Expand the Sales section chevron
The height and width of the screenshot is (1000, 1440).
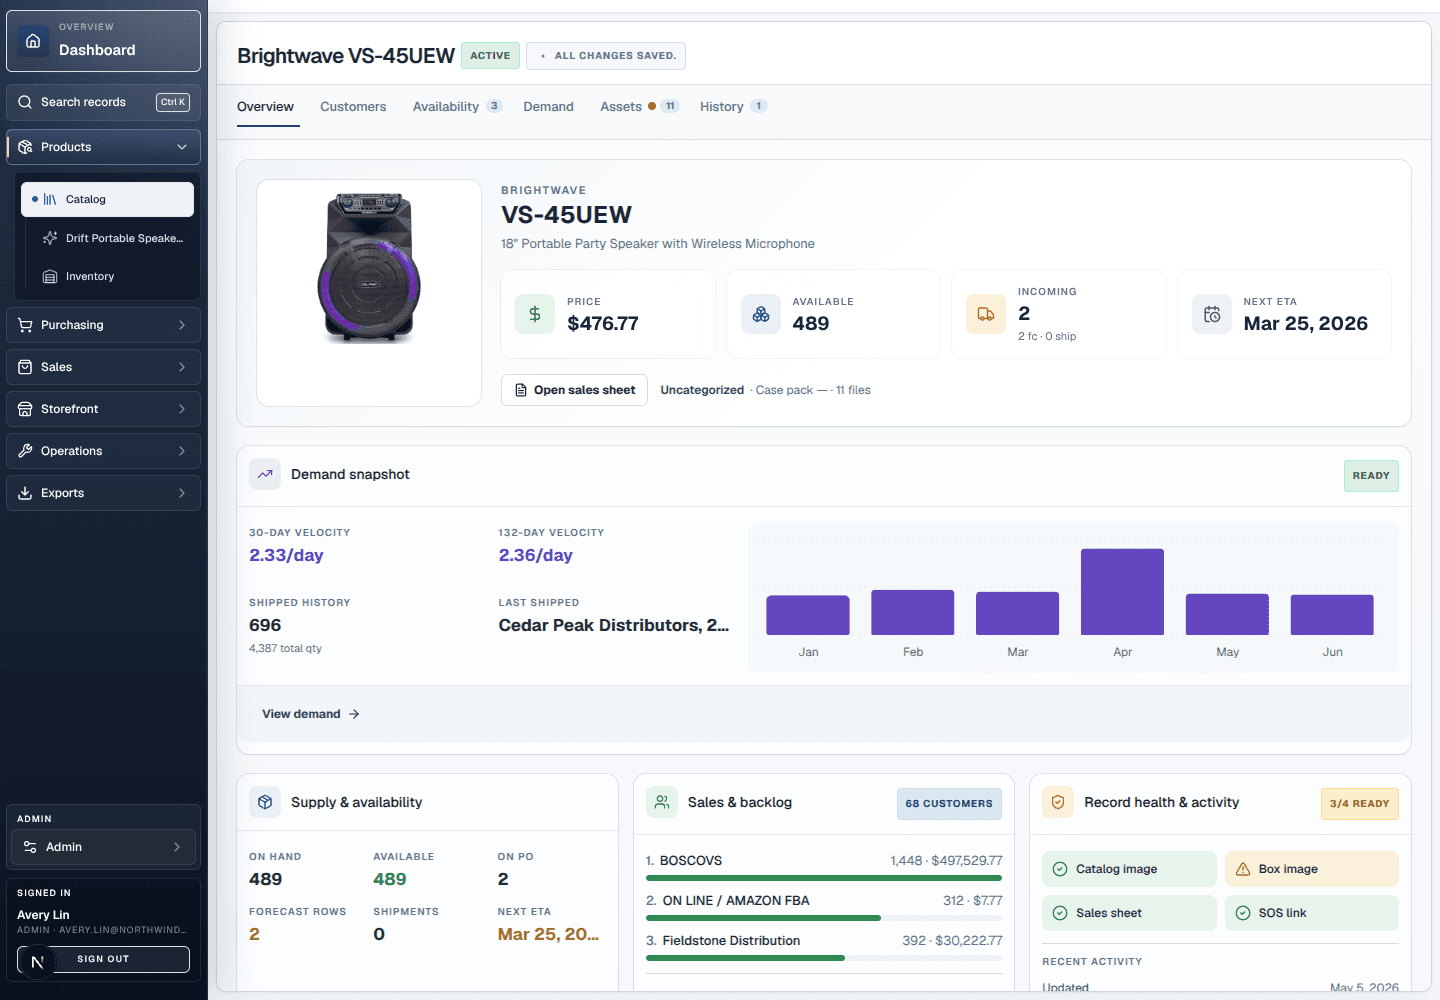coord(182,367)
